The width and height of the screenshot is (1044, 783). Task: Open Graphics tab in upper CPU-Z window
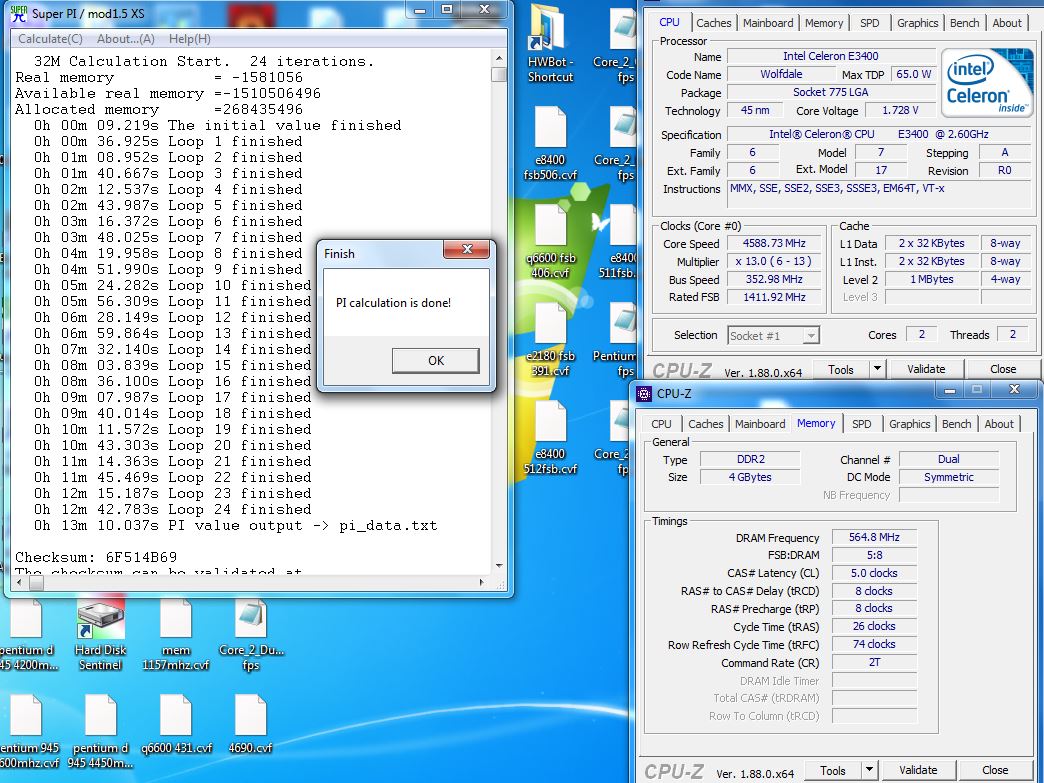pos(917,23)
